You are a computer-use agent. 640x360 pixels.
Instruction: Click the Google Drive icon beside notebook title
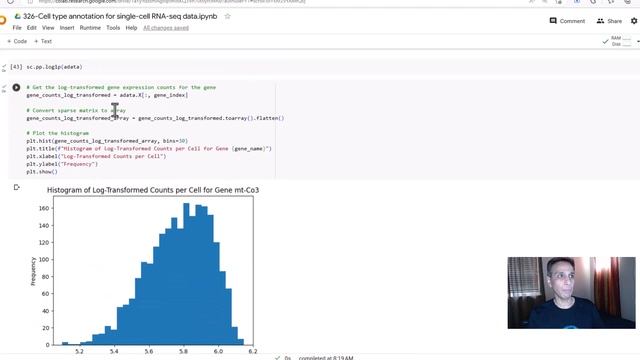18,16
